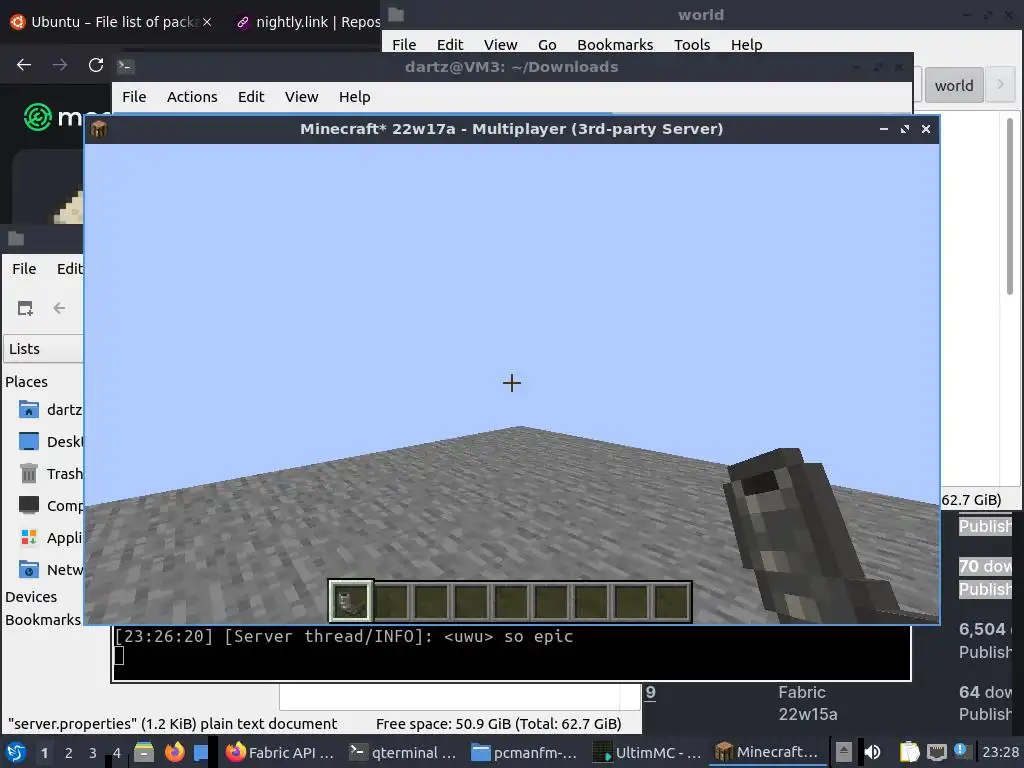Switch to the nightly.link browser tab
This screenshot has width=1024, height=768.
click(307, 22)
